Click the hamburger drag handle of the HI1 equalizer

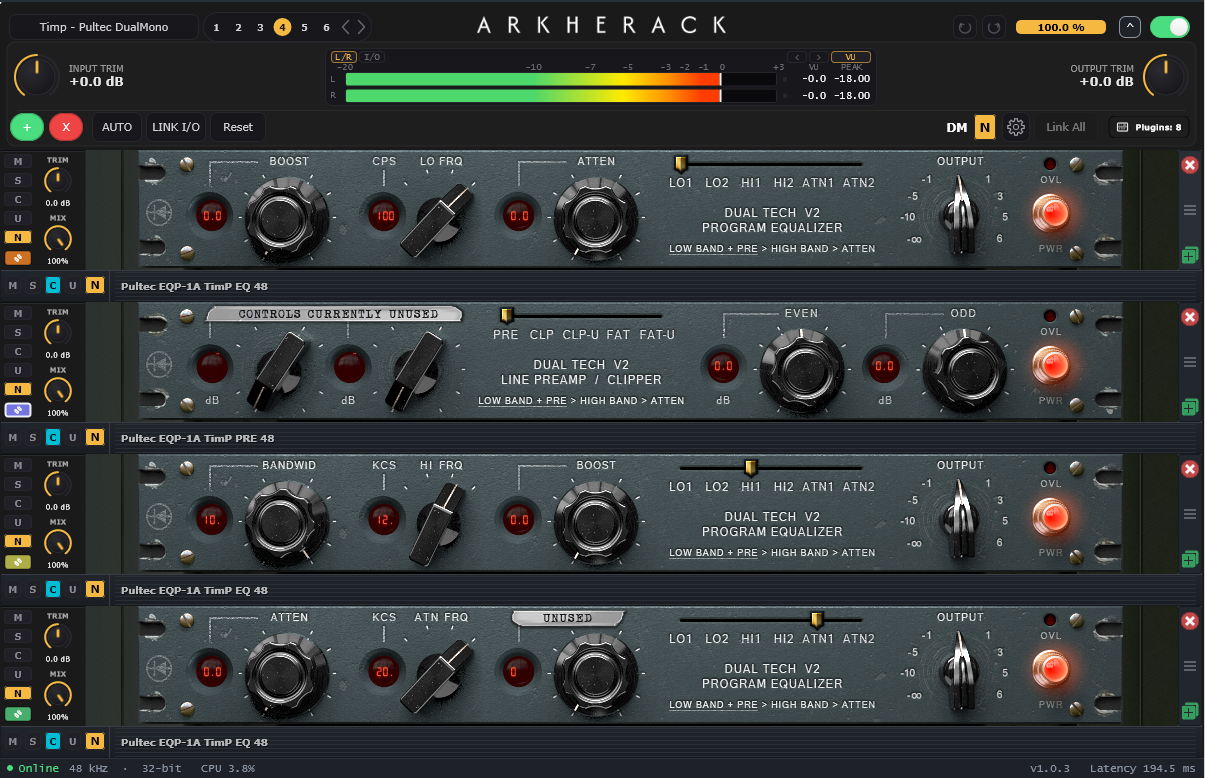1190,514
